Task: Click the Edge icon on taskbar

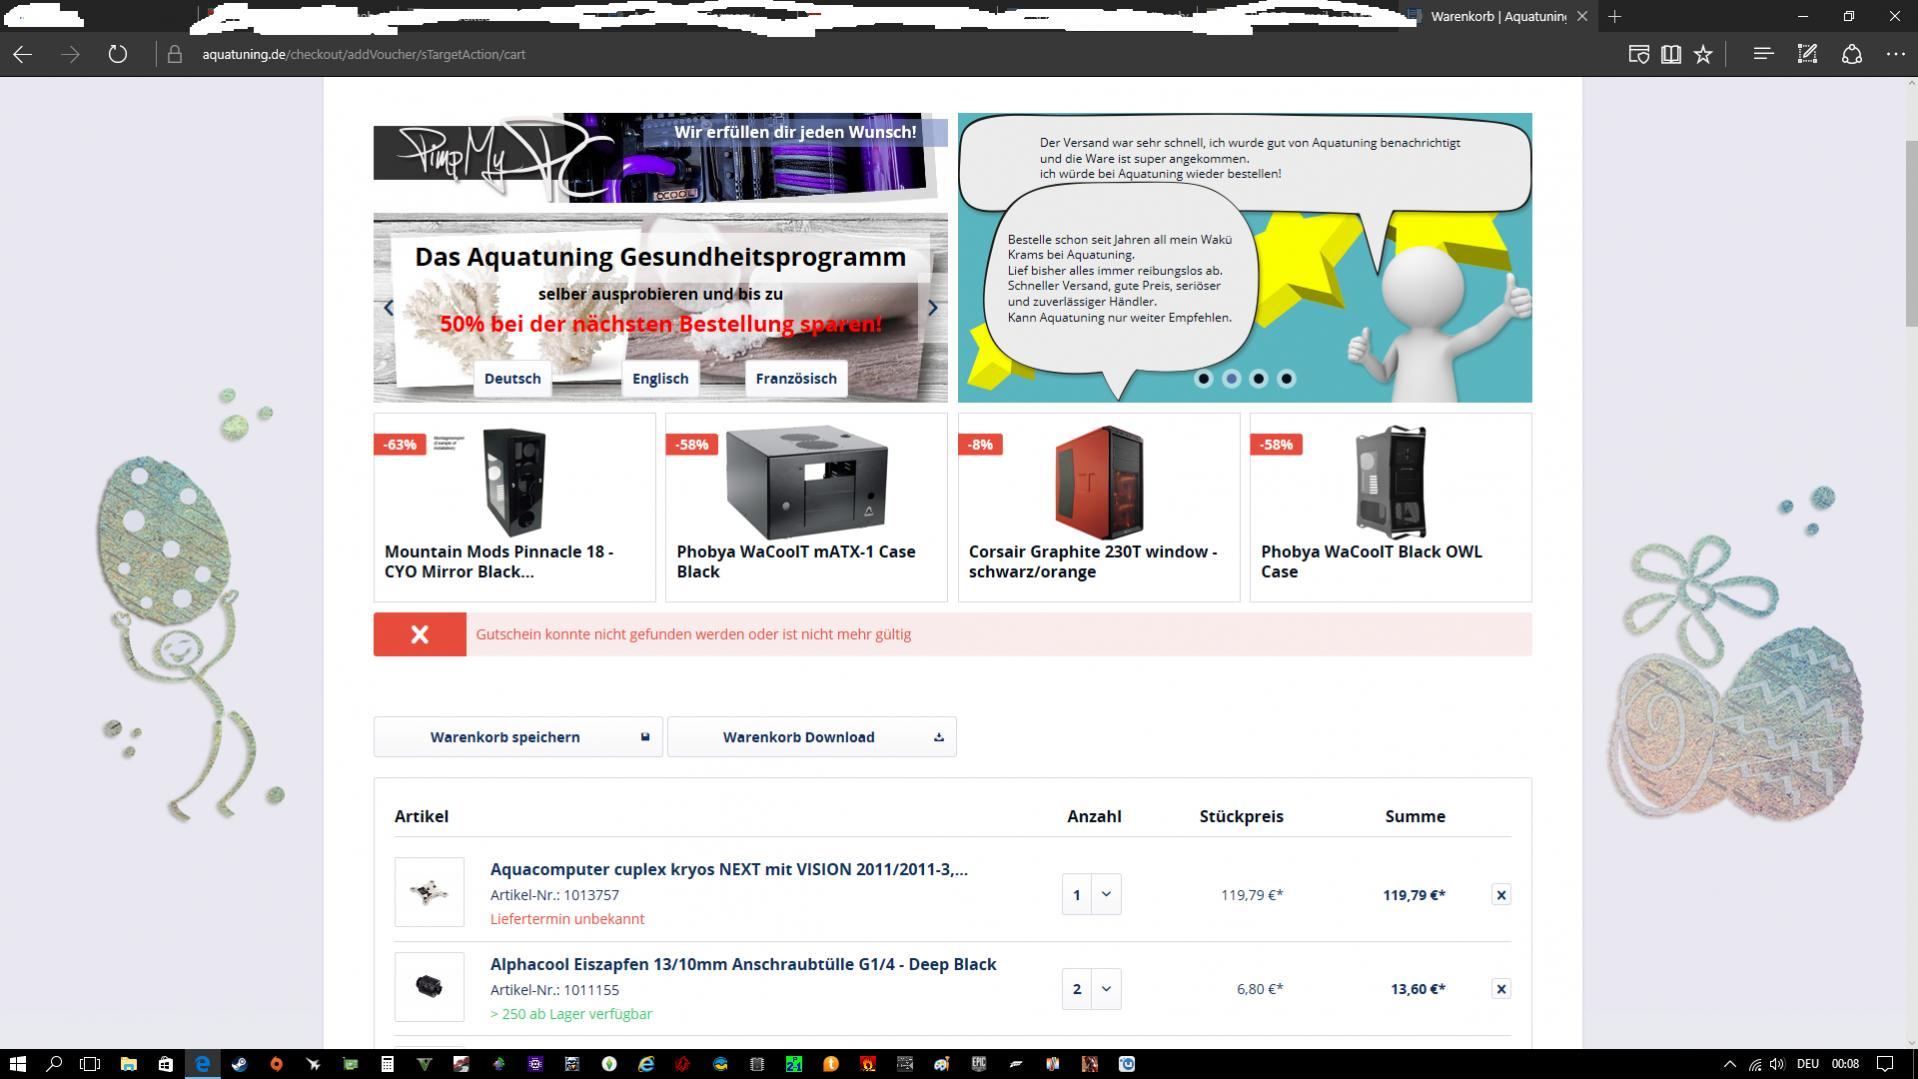Action: coord(202,1064)
